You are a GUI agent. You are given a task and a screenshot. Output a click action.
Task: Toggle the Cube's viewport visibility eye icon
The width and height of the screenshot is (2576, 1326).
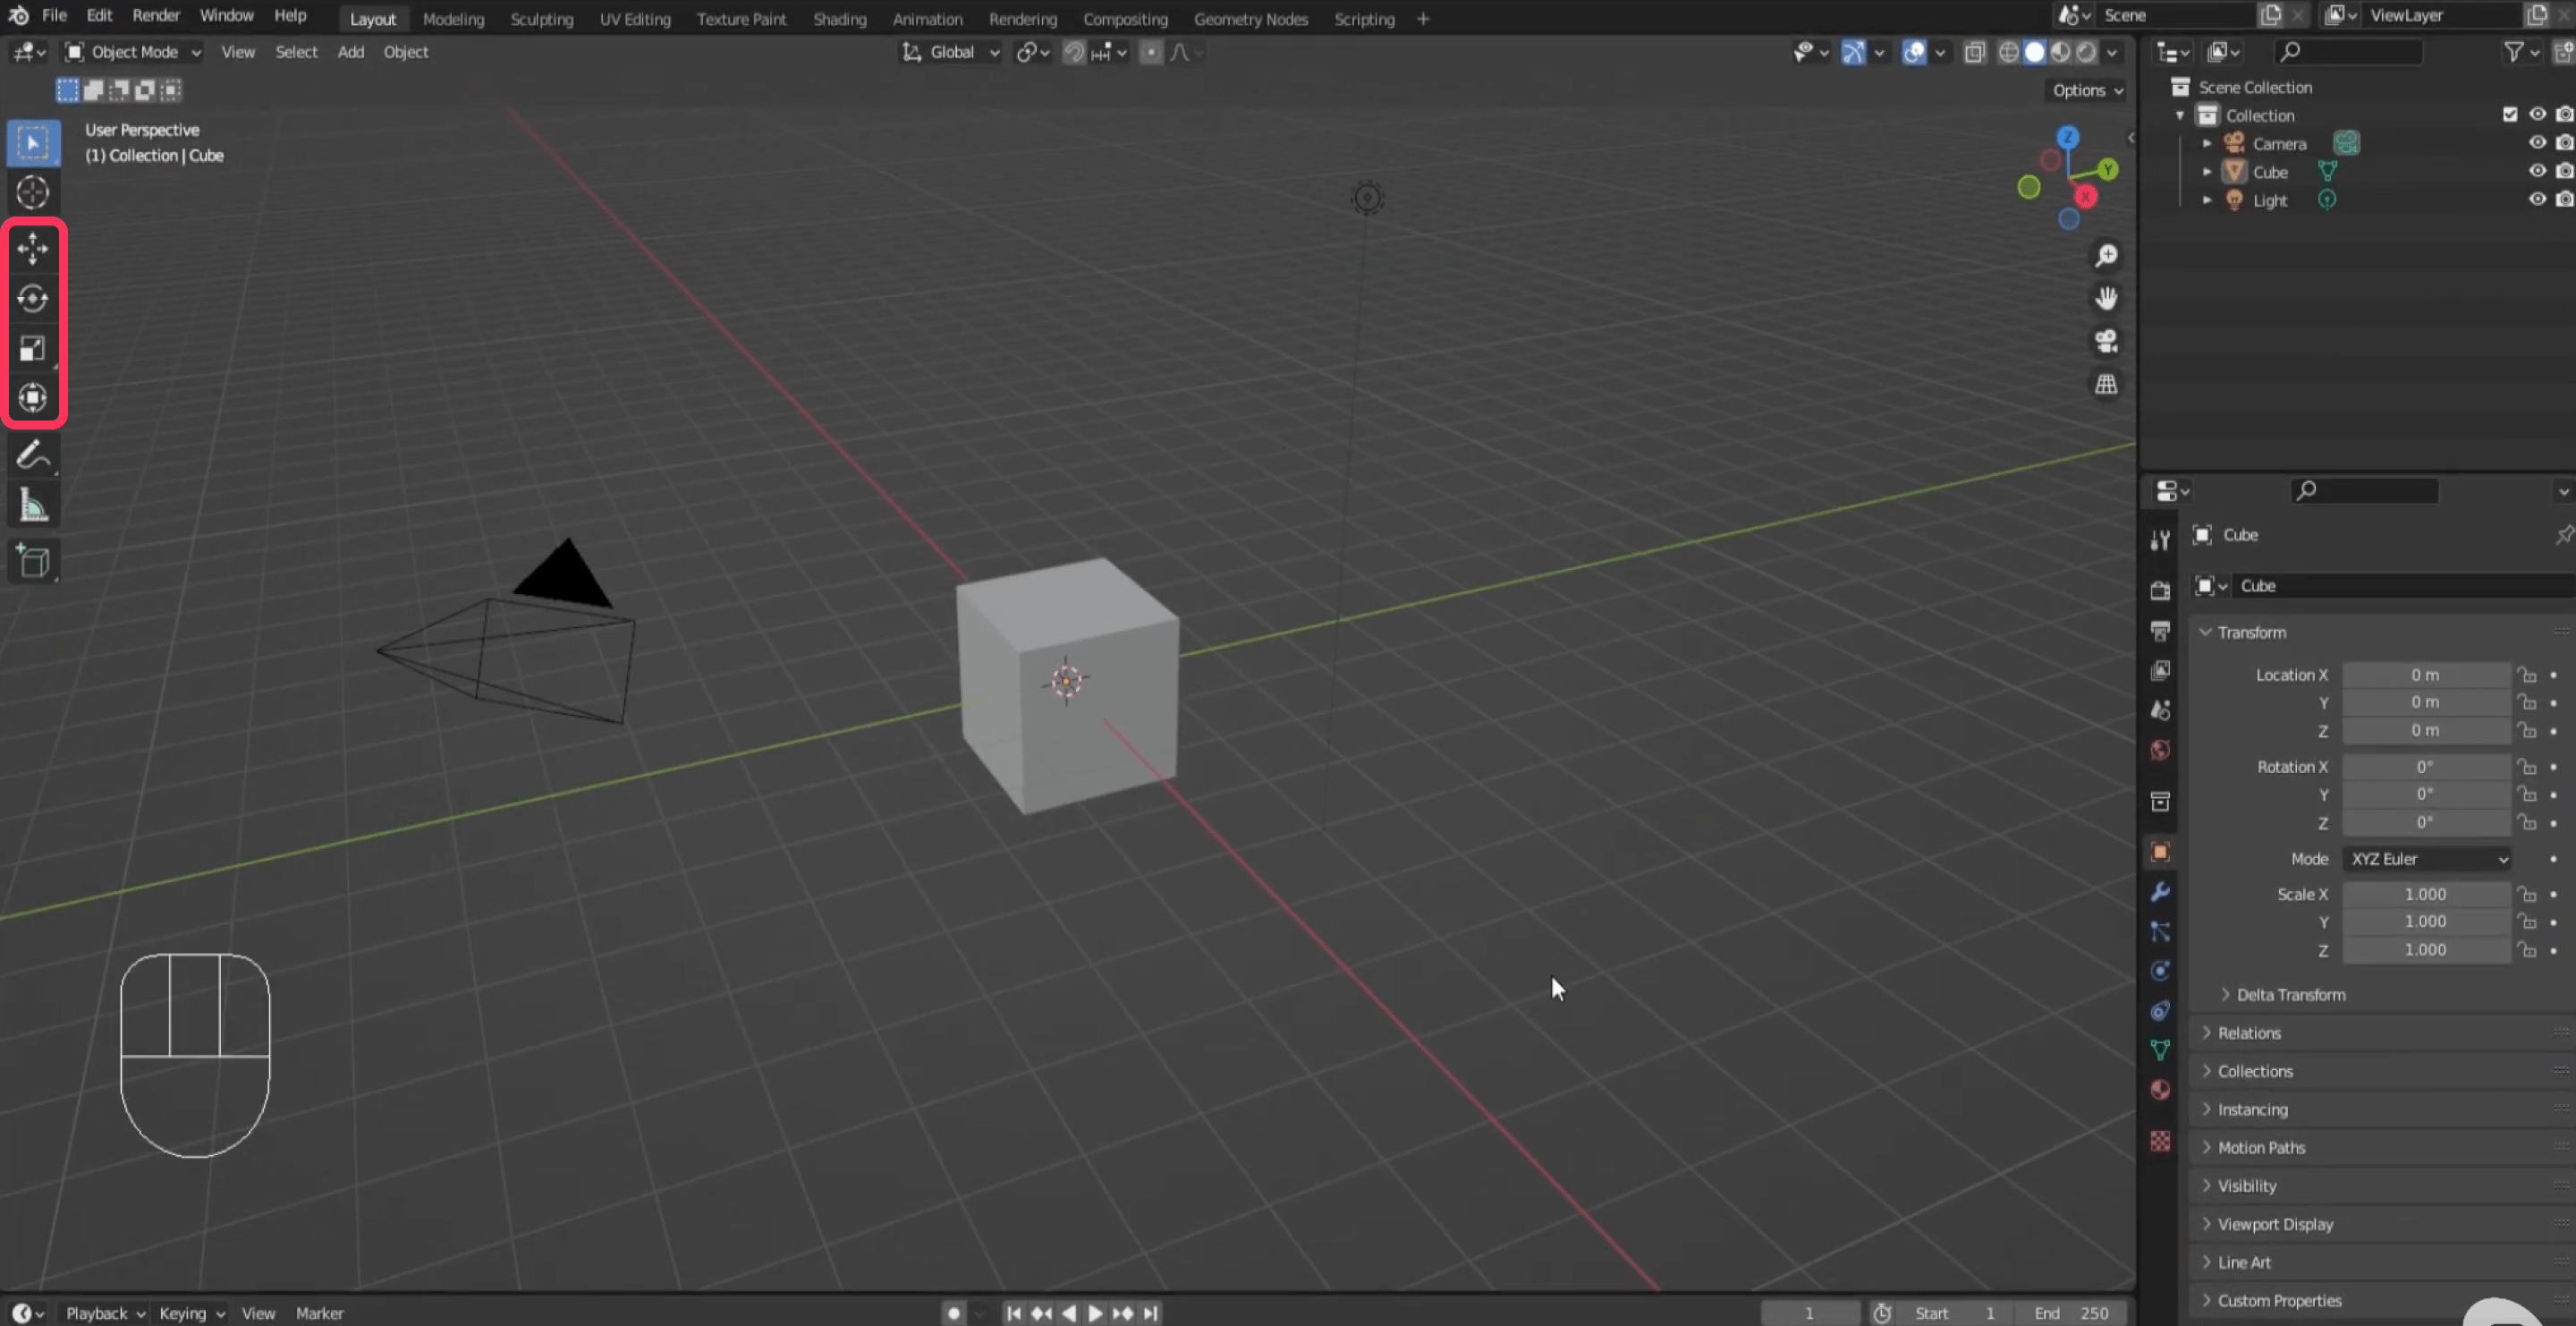pyautogui.click(x=2538, y=171)
